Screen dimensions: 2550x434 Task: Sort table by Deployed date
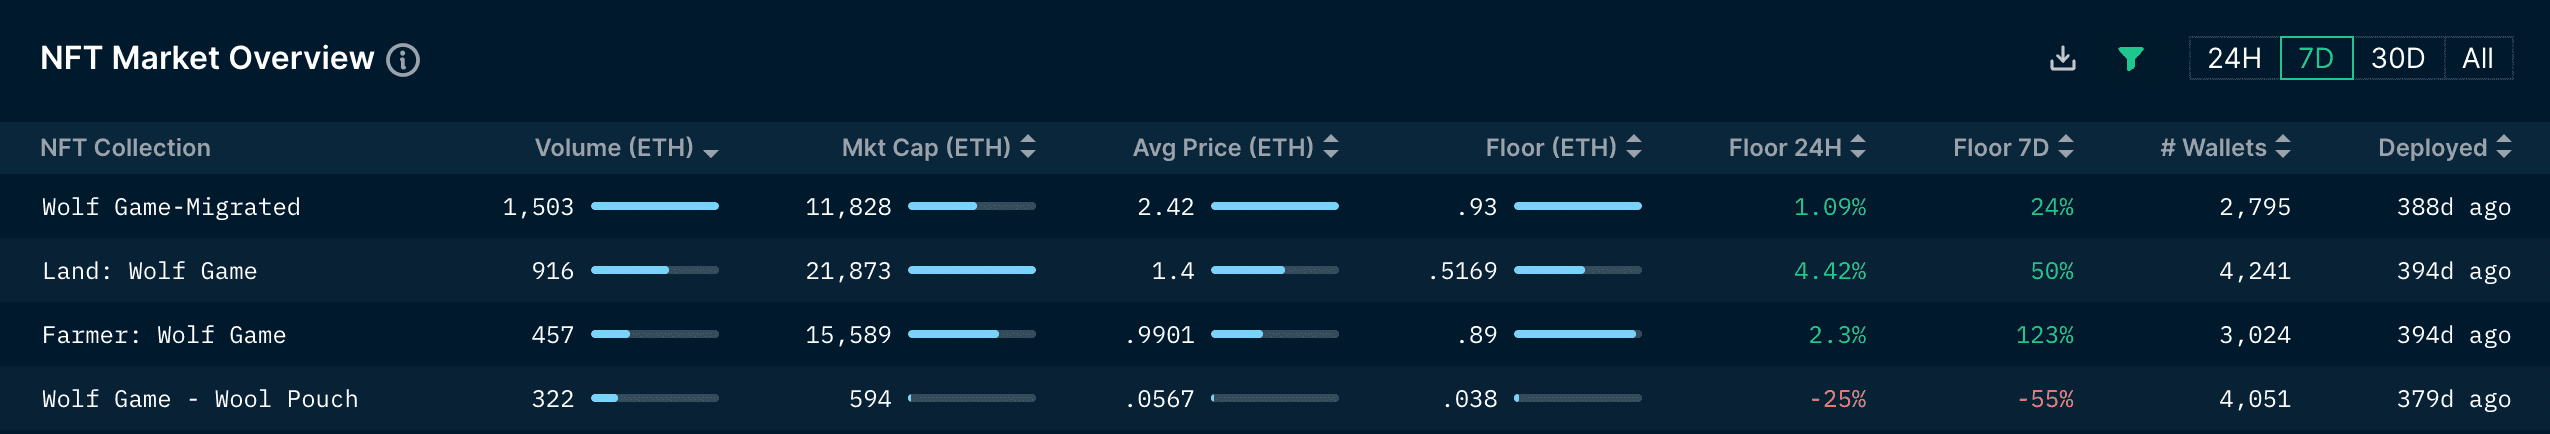click(2504, 148)
